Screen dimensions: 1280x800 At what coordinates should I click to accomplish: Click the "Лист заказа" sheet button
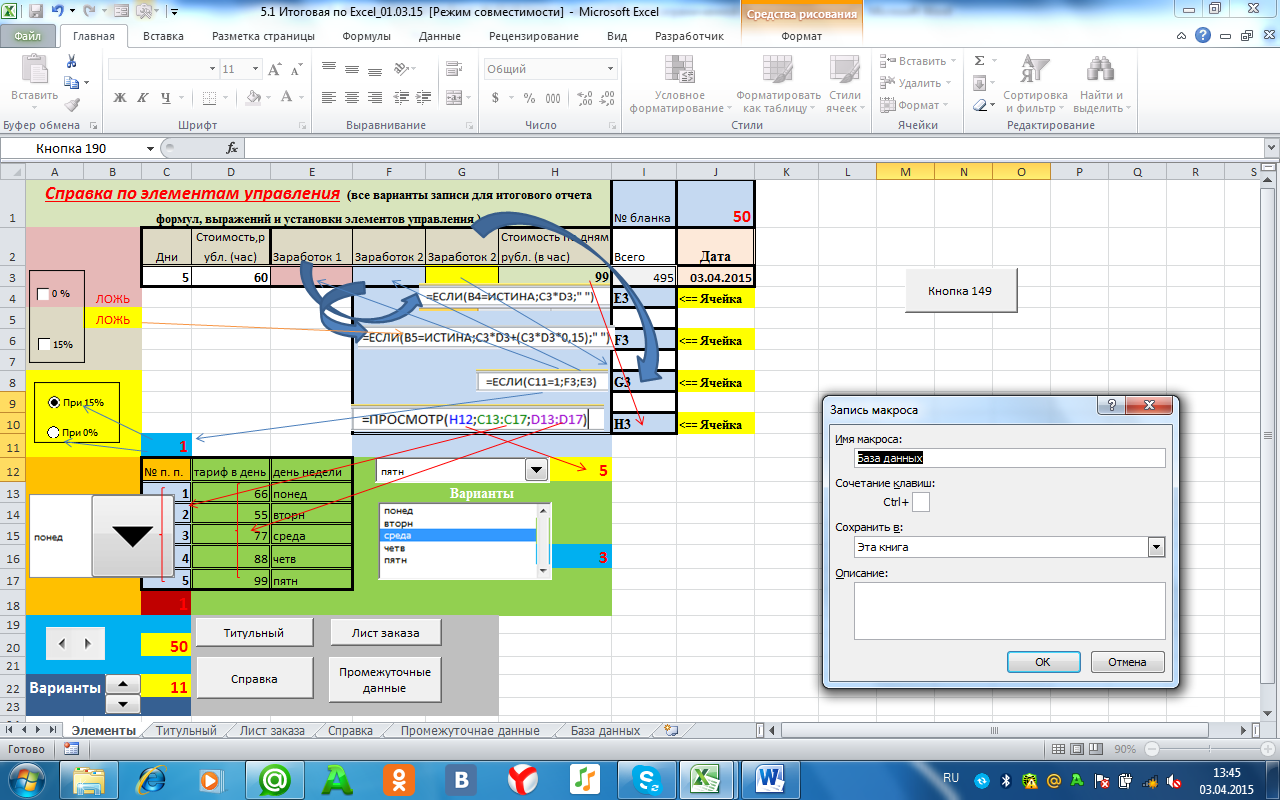[x=384, y=633]
